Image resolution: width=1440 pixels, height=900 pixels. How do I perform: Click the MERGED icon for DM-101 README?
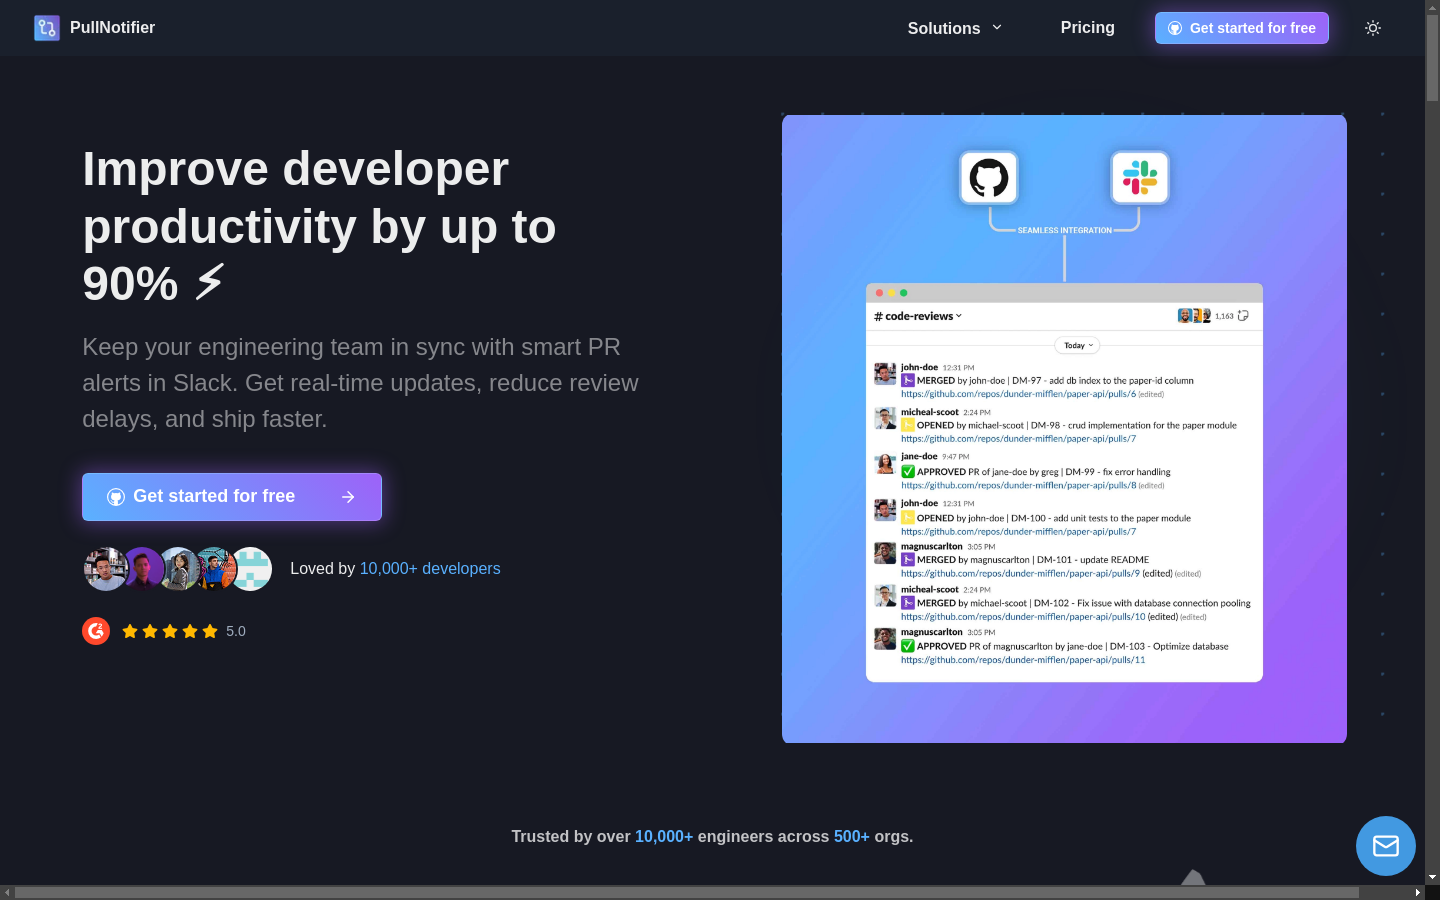point(908,560)
